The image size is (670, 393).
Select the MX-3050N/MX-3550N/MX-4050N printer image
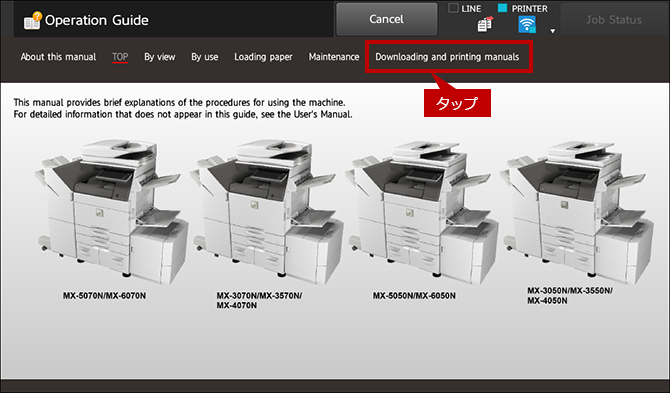point(578,212)
